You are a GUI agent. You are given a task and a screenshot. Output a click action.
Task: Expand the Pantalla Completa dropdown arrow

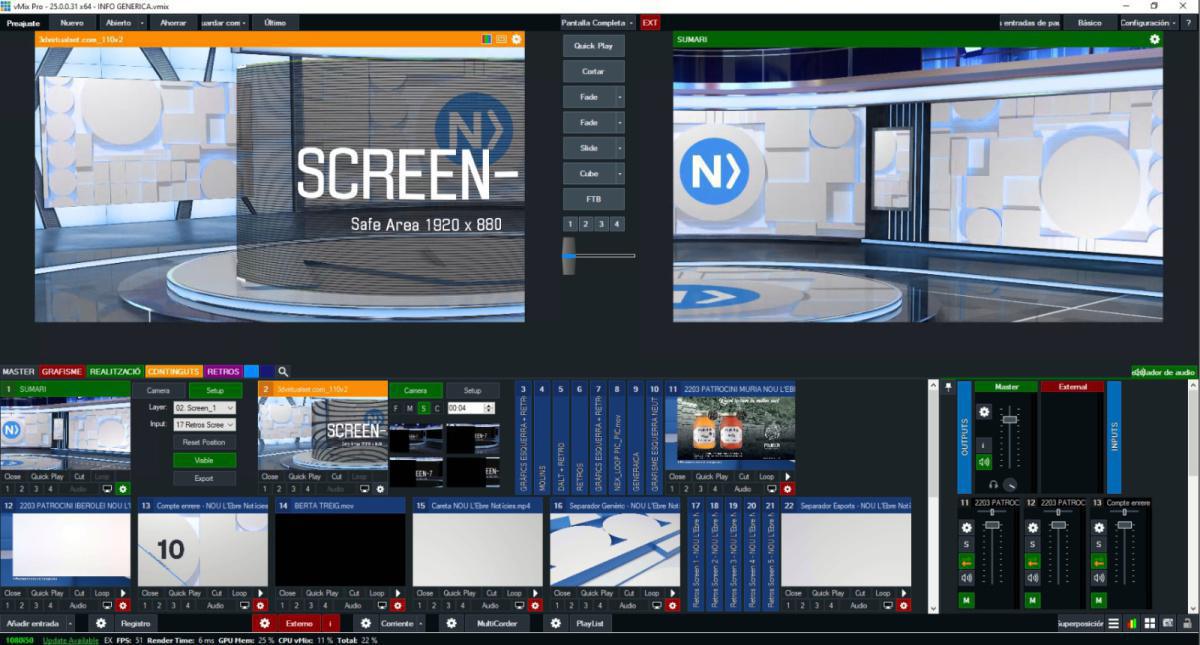632,22
